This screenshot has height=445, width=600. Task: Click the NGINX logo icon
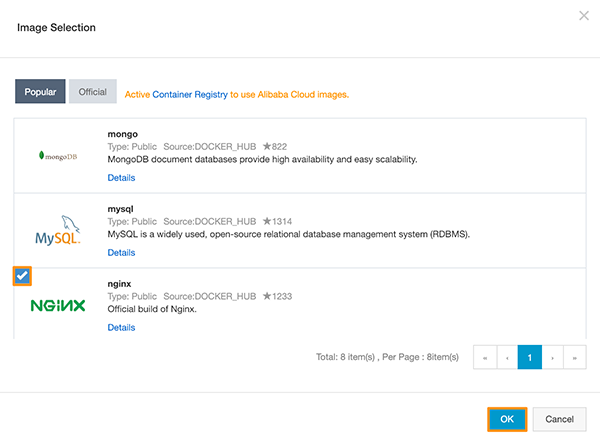57,305
